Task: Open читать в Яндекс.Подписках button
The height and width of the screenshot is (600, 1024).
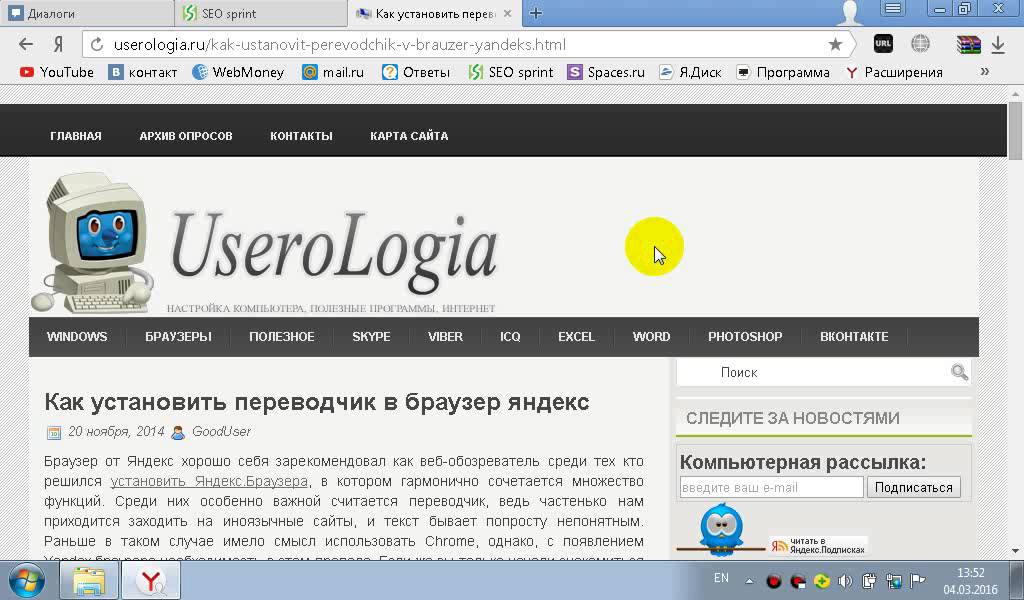Action: tap(818, 545)
